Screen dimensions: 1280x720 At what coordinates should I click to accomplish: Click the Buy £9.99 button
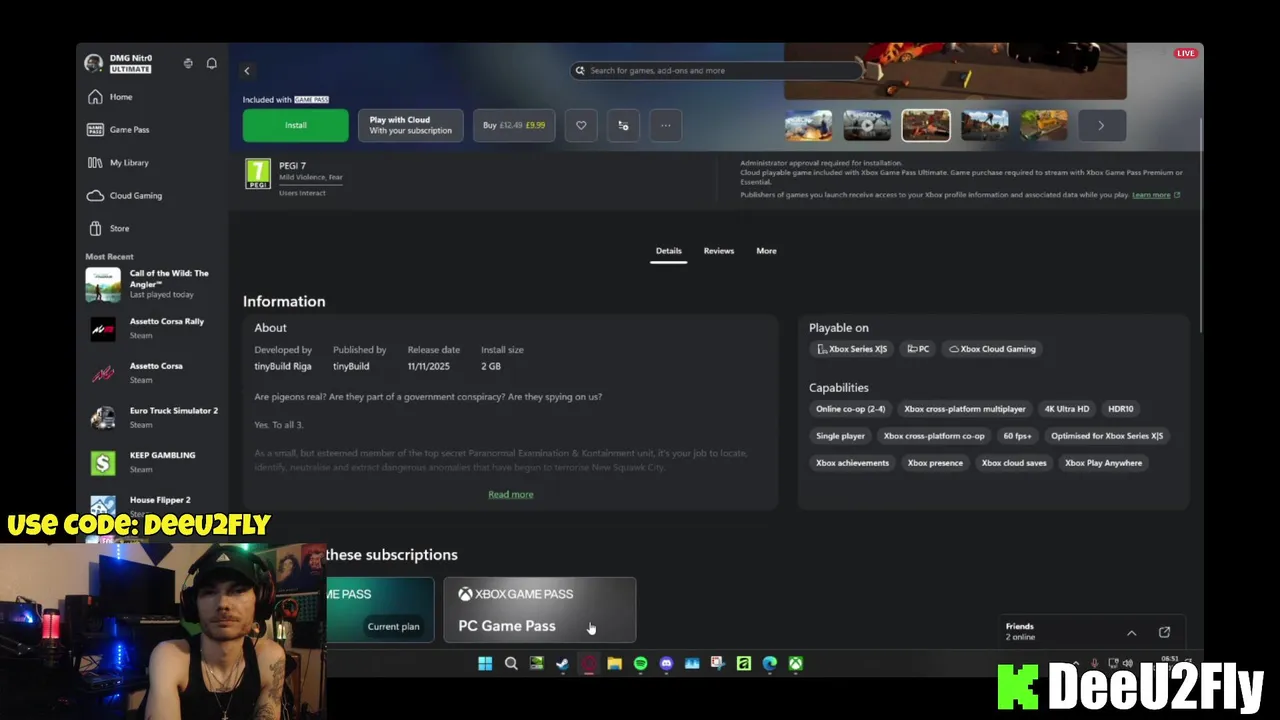(514, 125)
